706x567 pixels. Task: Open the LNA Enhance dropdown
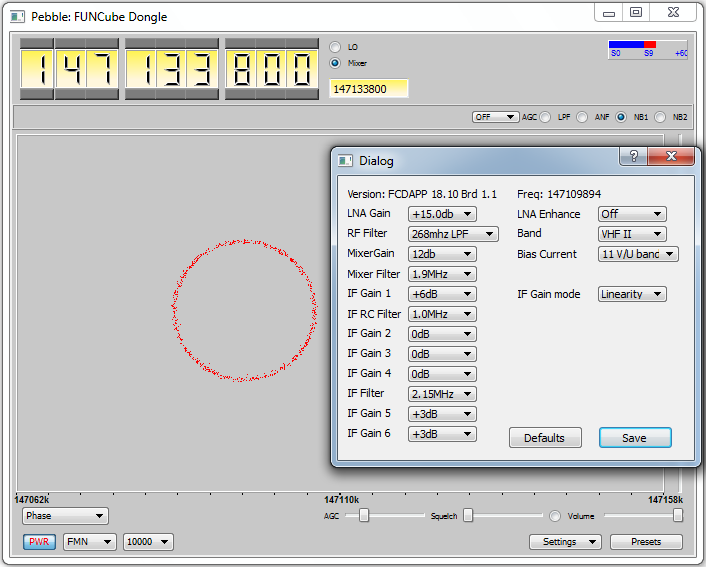click(632, 214)
